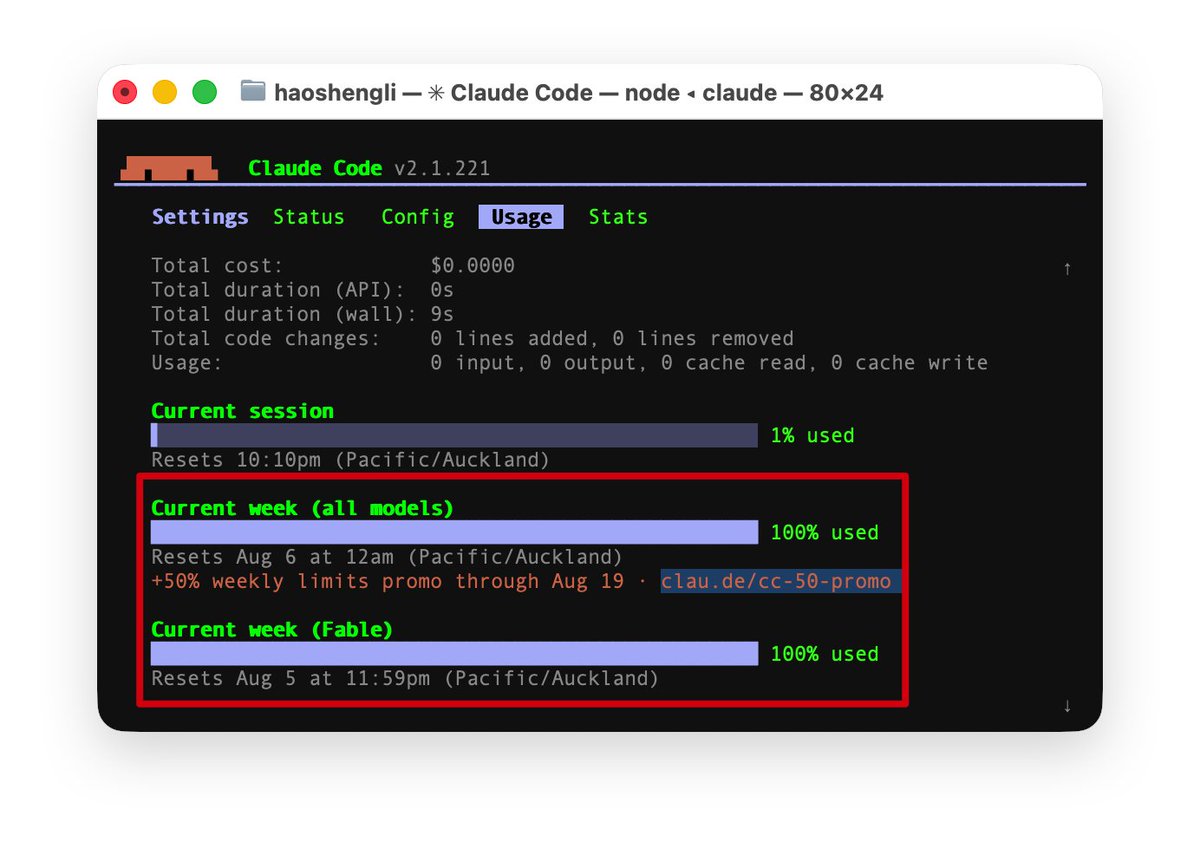This screenshot has width=1200, height=862.
Task: Click the Total duration (API) row
Action: 302,290
